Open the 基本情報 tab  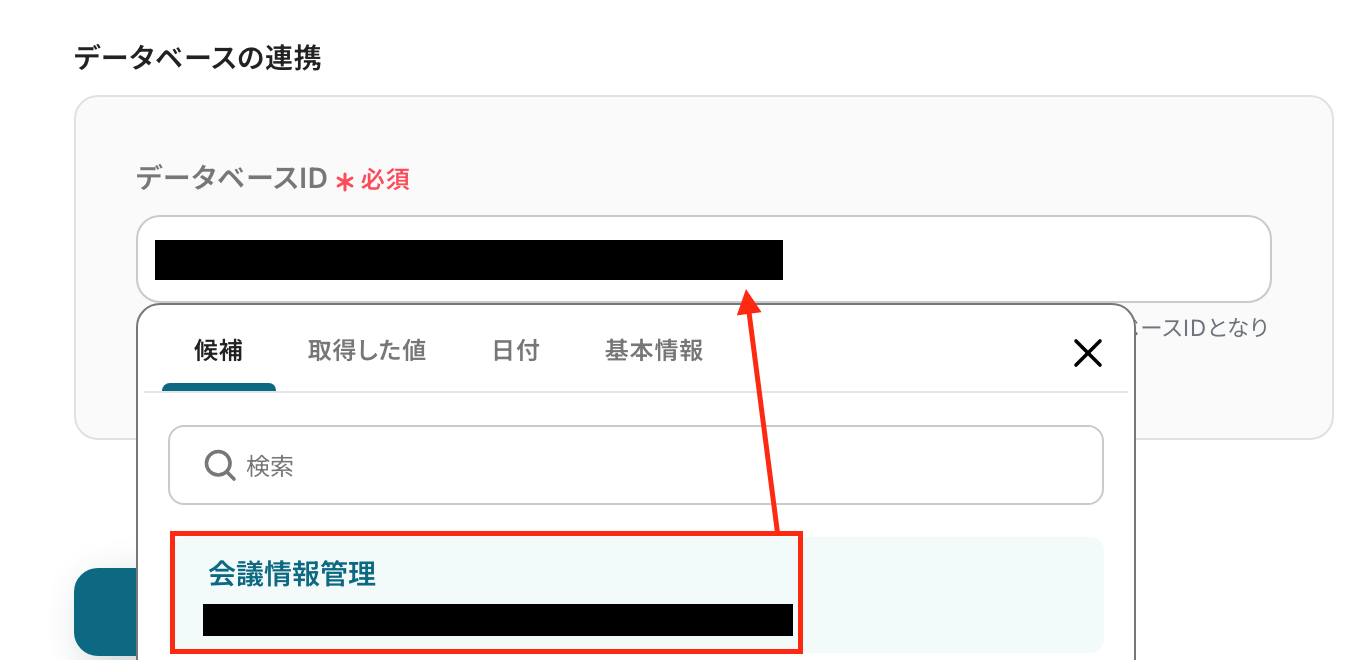[x=654, y=350]
